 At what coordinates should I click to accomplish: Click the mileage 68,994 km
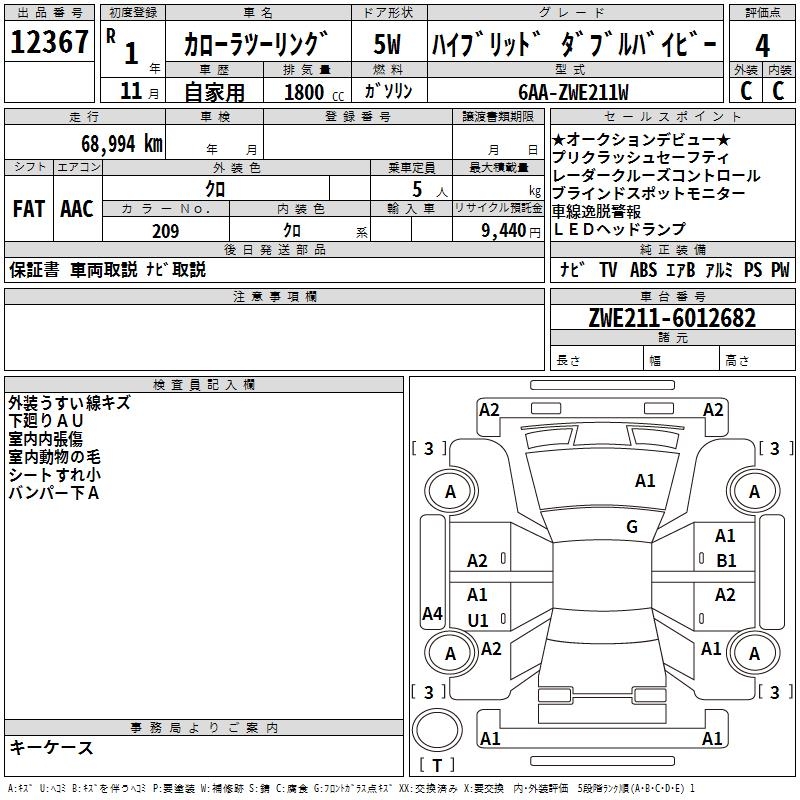[121, 144]
